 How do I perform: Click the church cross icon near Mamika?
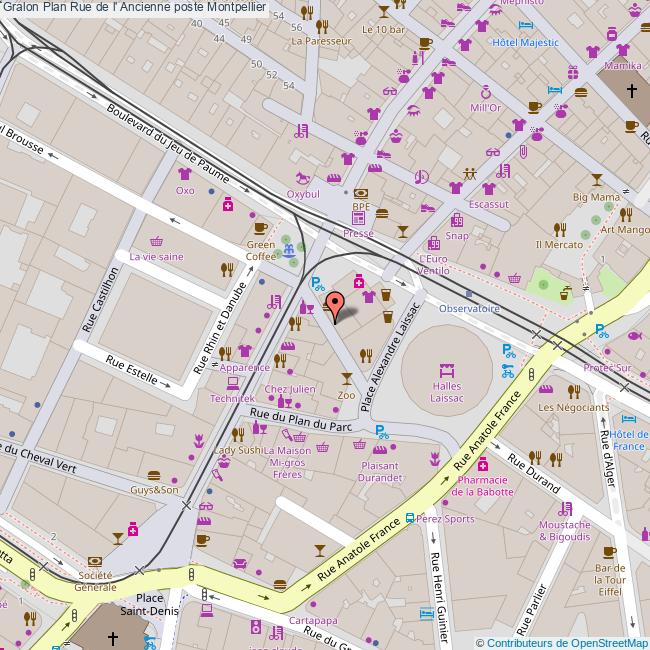tap(631, 91)
